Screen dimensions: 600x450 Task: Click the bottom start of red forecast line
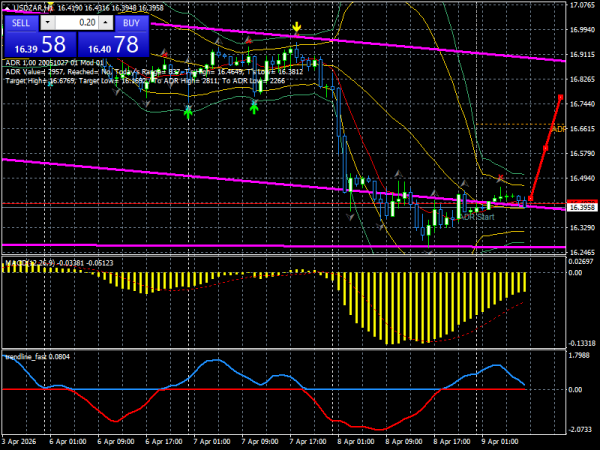530,198
